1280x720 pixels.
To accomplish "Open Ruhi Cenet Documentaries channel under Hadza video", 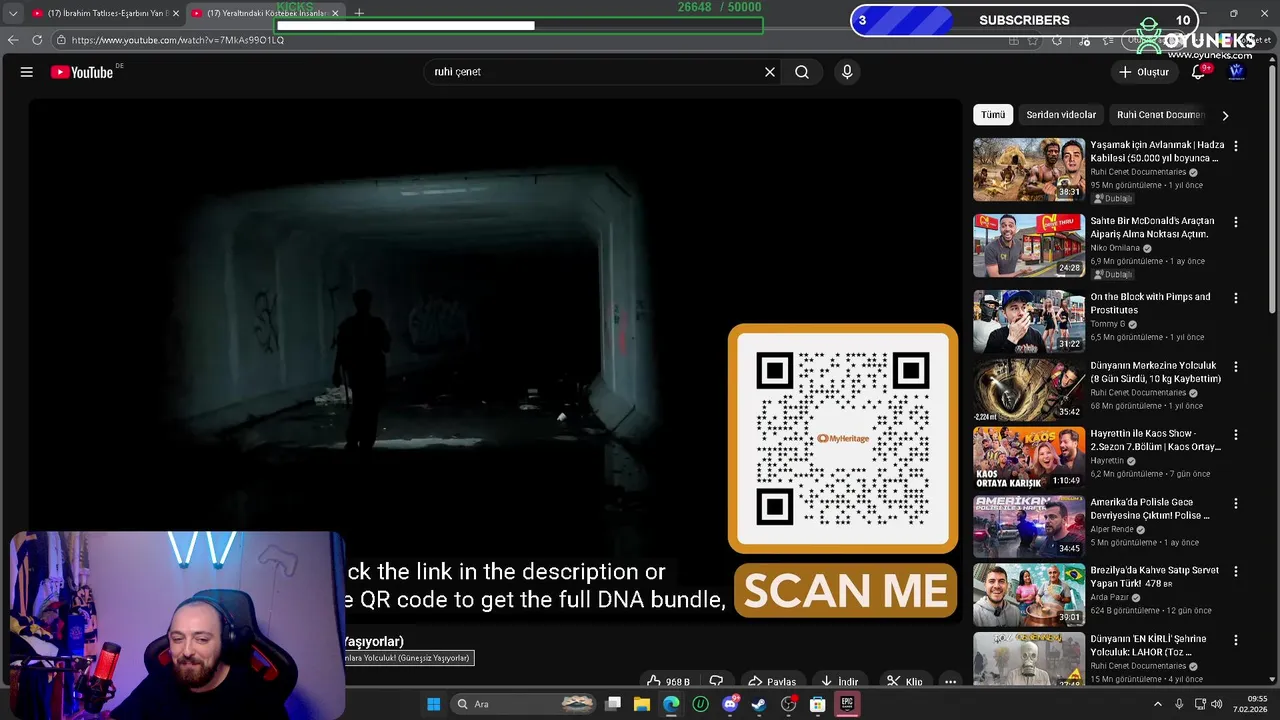I will point(1138,172).
